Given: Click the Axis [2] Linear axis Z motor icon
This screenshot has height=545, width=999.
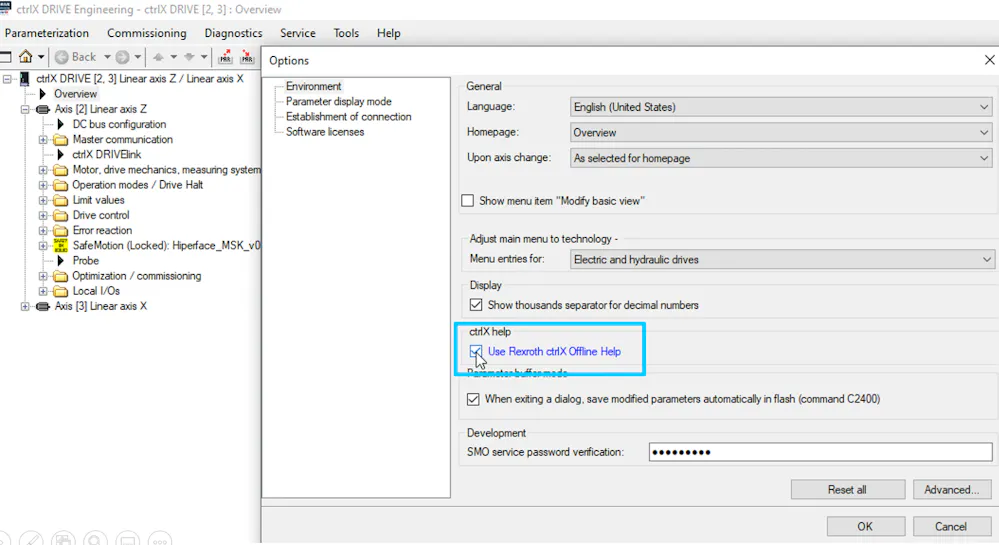Looking at the screenshot, I should pos(43,109).
